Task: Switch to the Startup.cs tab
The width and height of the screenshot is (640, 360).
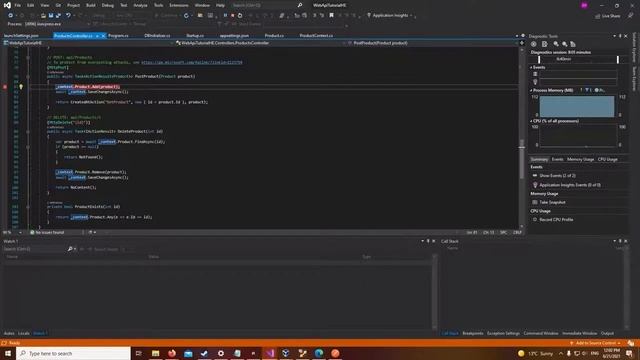Action: [195, 36]
